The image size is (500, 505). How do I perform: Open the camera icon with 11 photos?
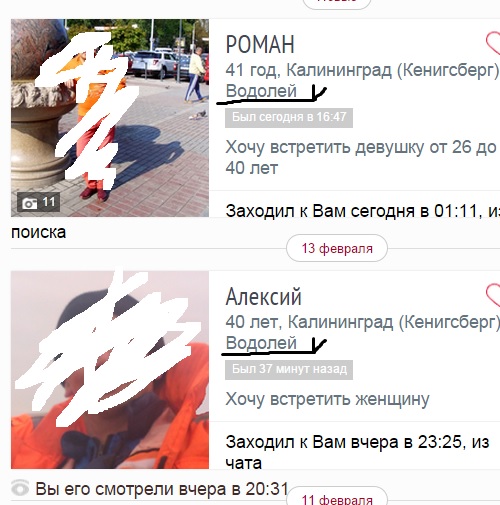coord(39,202)
